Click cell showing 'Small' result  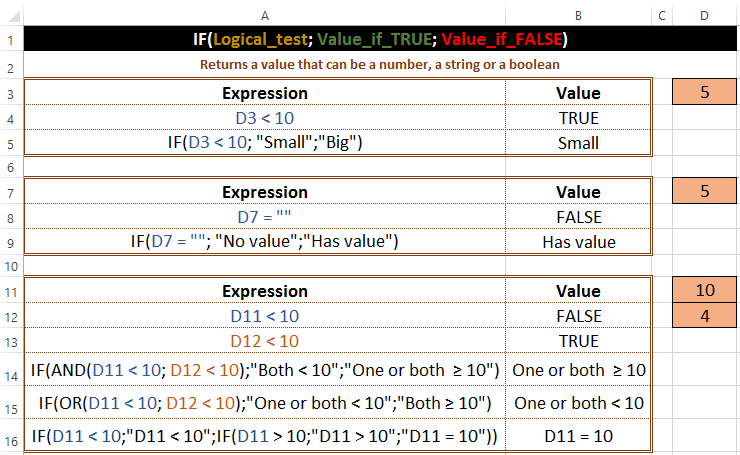point(578,143)
